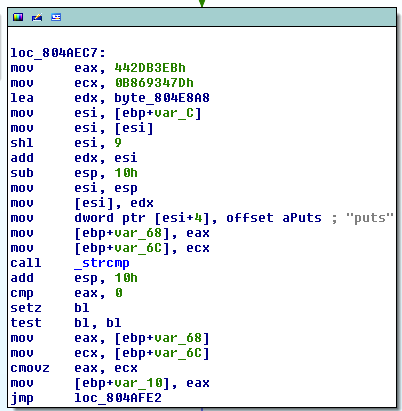Click the constant 442DB3EBh
Screen dimensions: 402x411
pyautogui.click(x=150, y=68)
